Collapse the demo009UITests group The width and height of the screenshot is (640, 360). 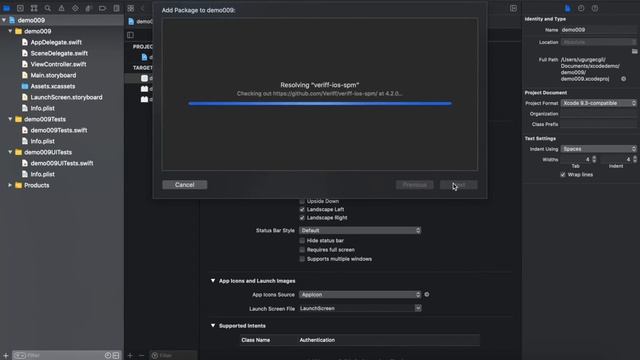coord(11,152)
